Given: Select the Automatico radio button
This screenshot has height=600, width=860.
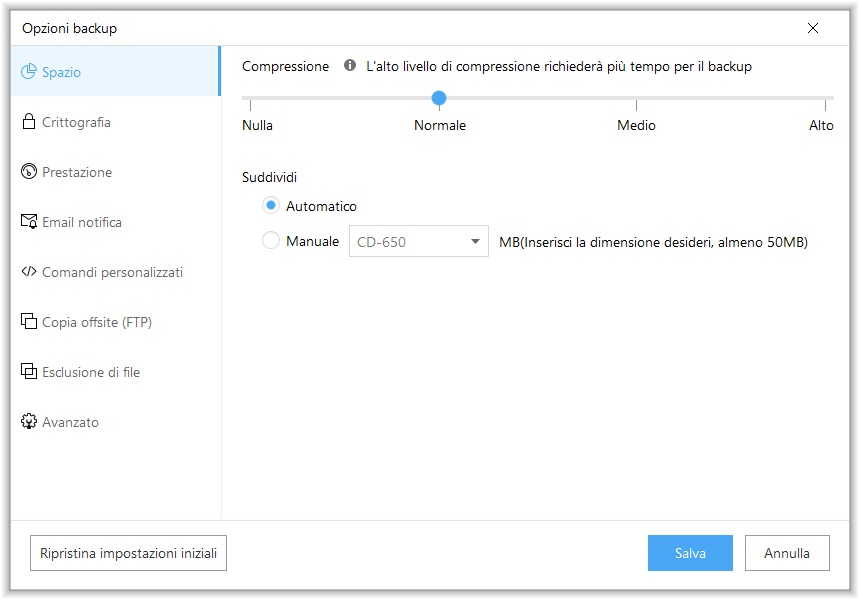Looking at the screenshot, I should pos(270,206).
